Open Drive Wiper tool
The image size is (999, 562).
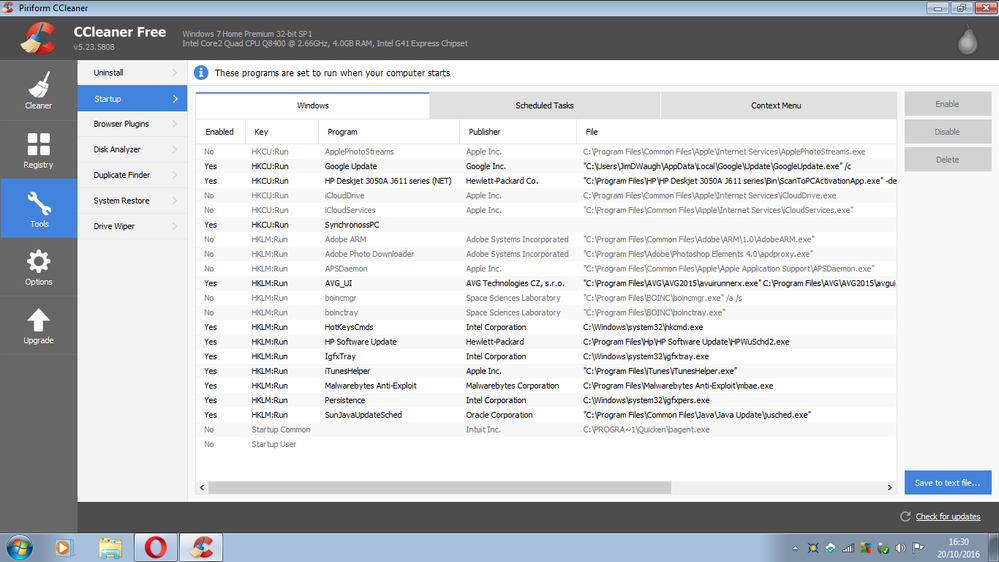tap(133, 226)
